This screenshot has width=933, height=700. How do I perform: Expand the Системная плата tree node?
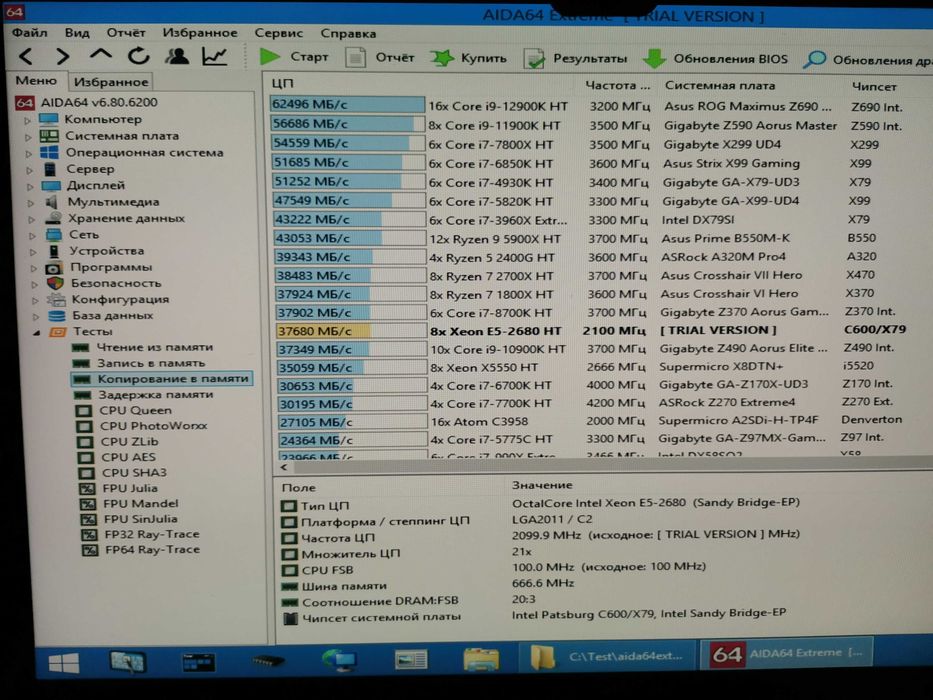[28, 137]
